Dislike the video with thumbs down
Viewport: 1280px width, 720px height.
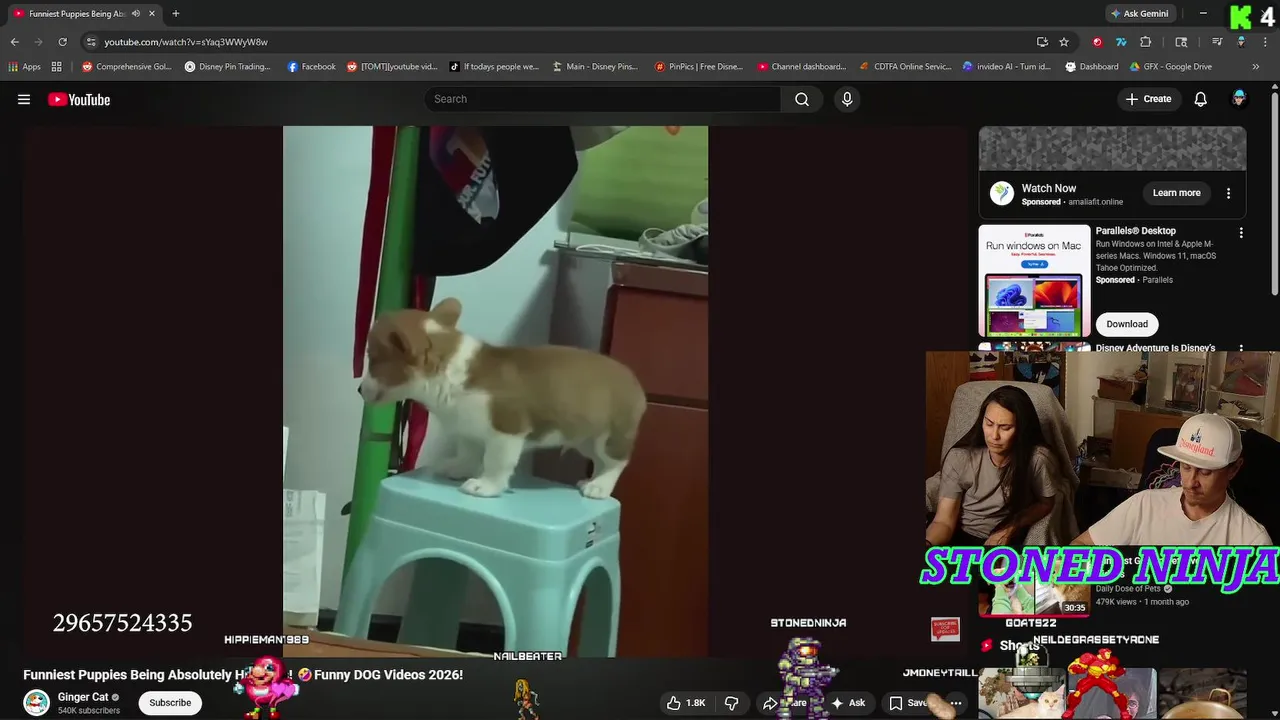731,703
